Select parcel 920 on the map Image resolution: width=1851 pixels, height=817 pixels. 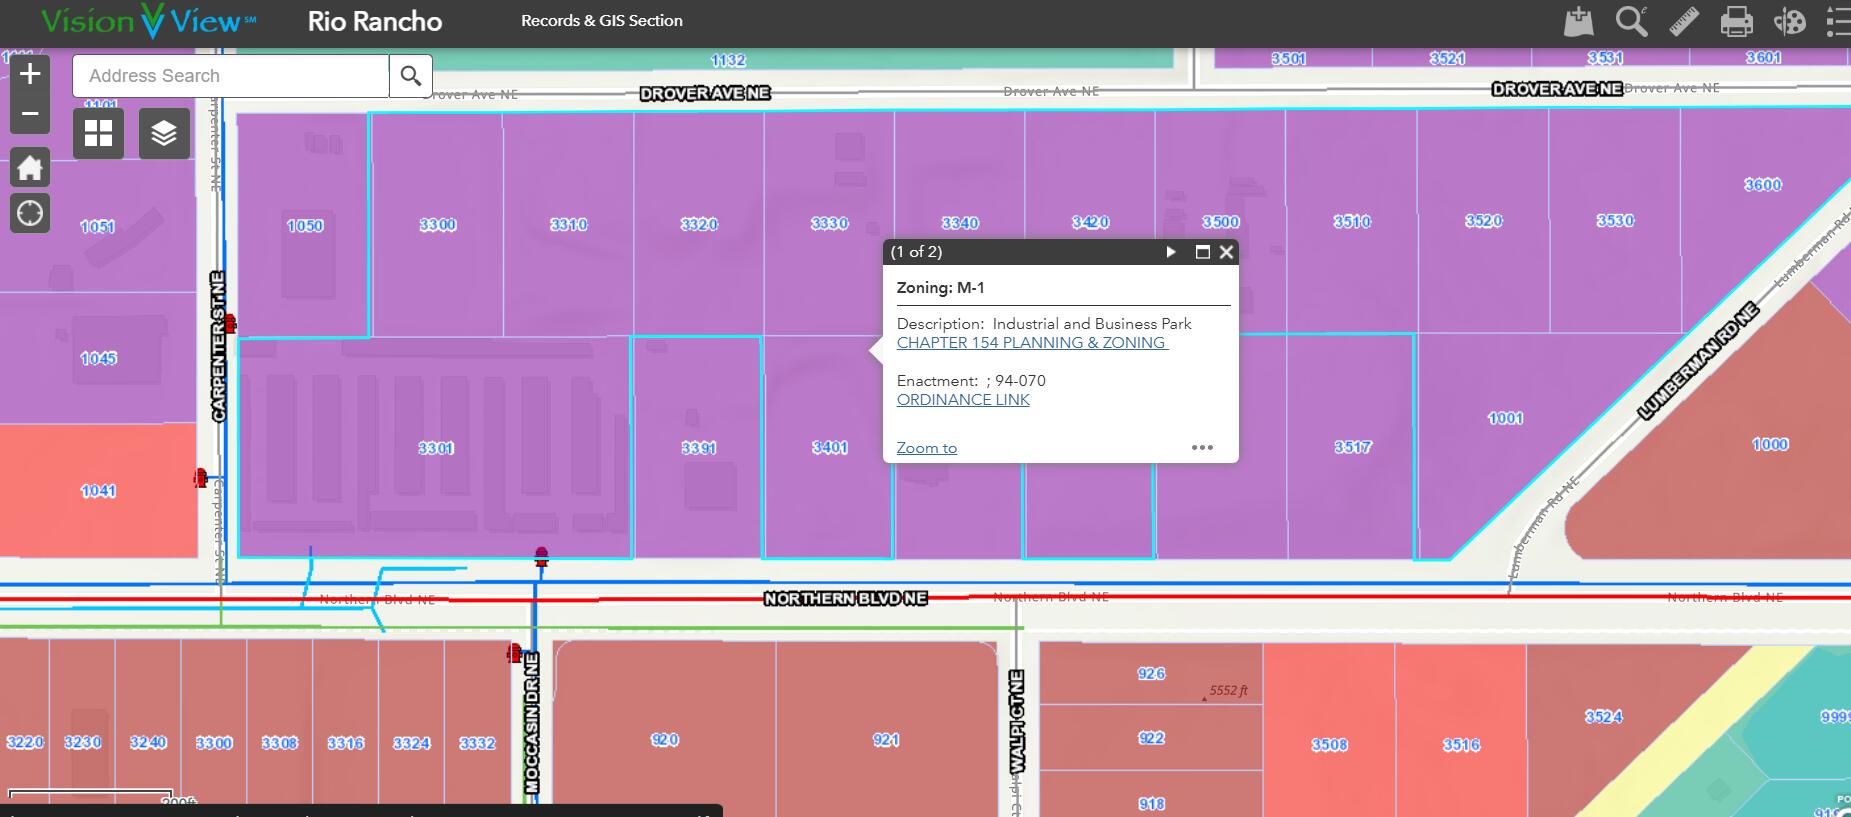point(664,740)
